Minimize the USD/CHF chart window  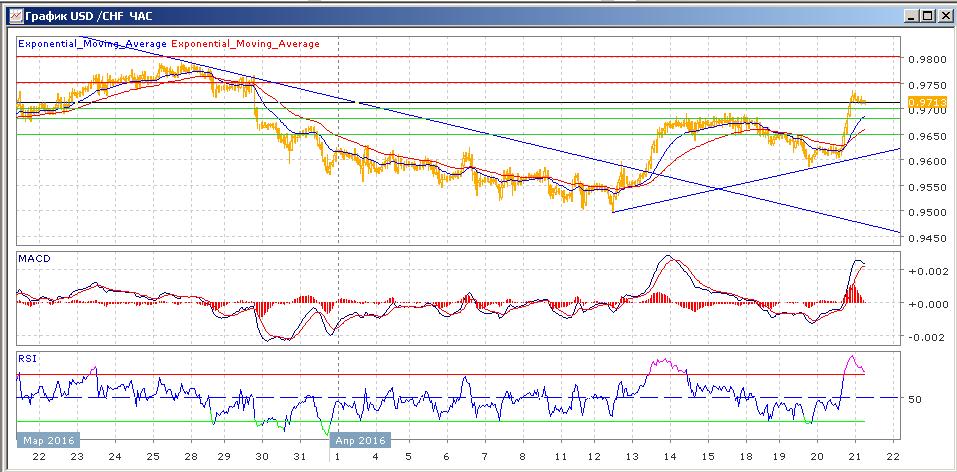910,16
